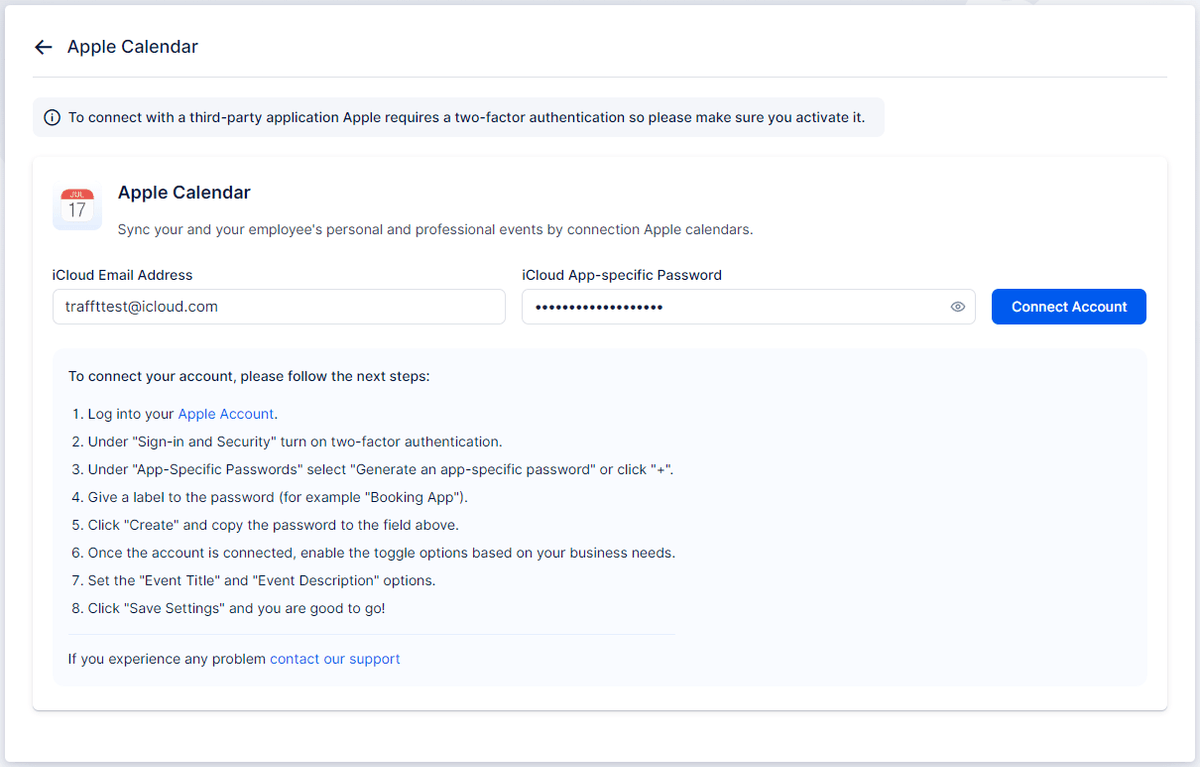1200x767 pixels.
Task: Click the Apple Calendar app icon showing 17
Action: tap(77, 207)
